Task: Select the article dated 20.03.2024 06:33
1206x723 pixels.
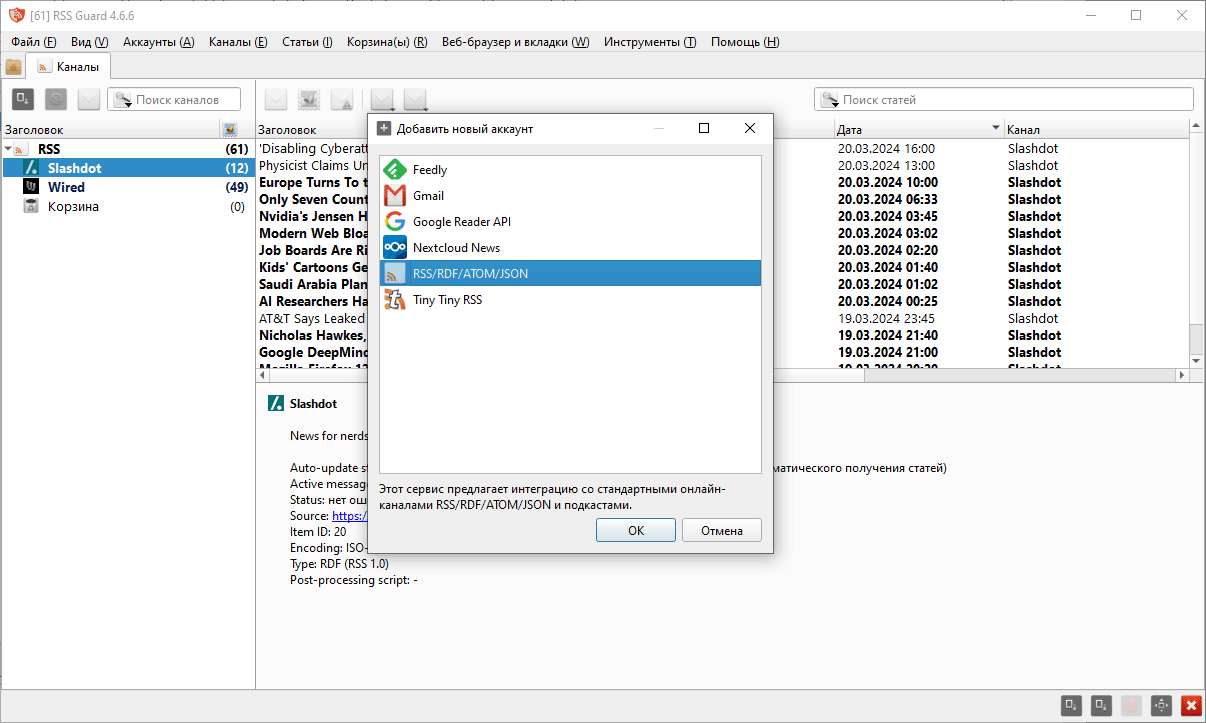Action: click(888, 199)
